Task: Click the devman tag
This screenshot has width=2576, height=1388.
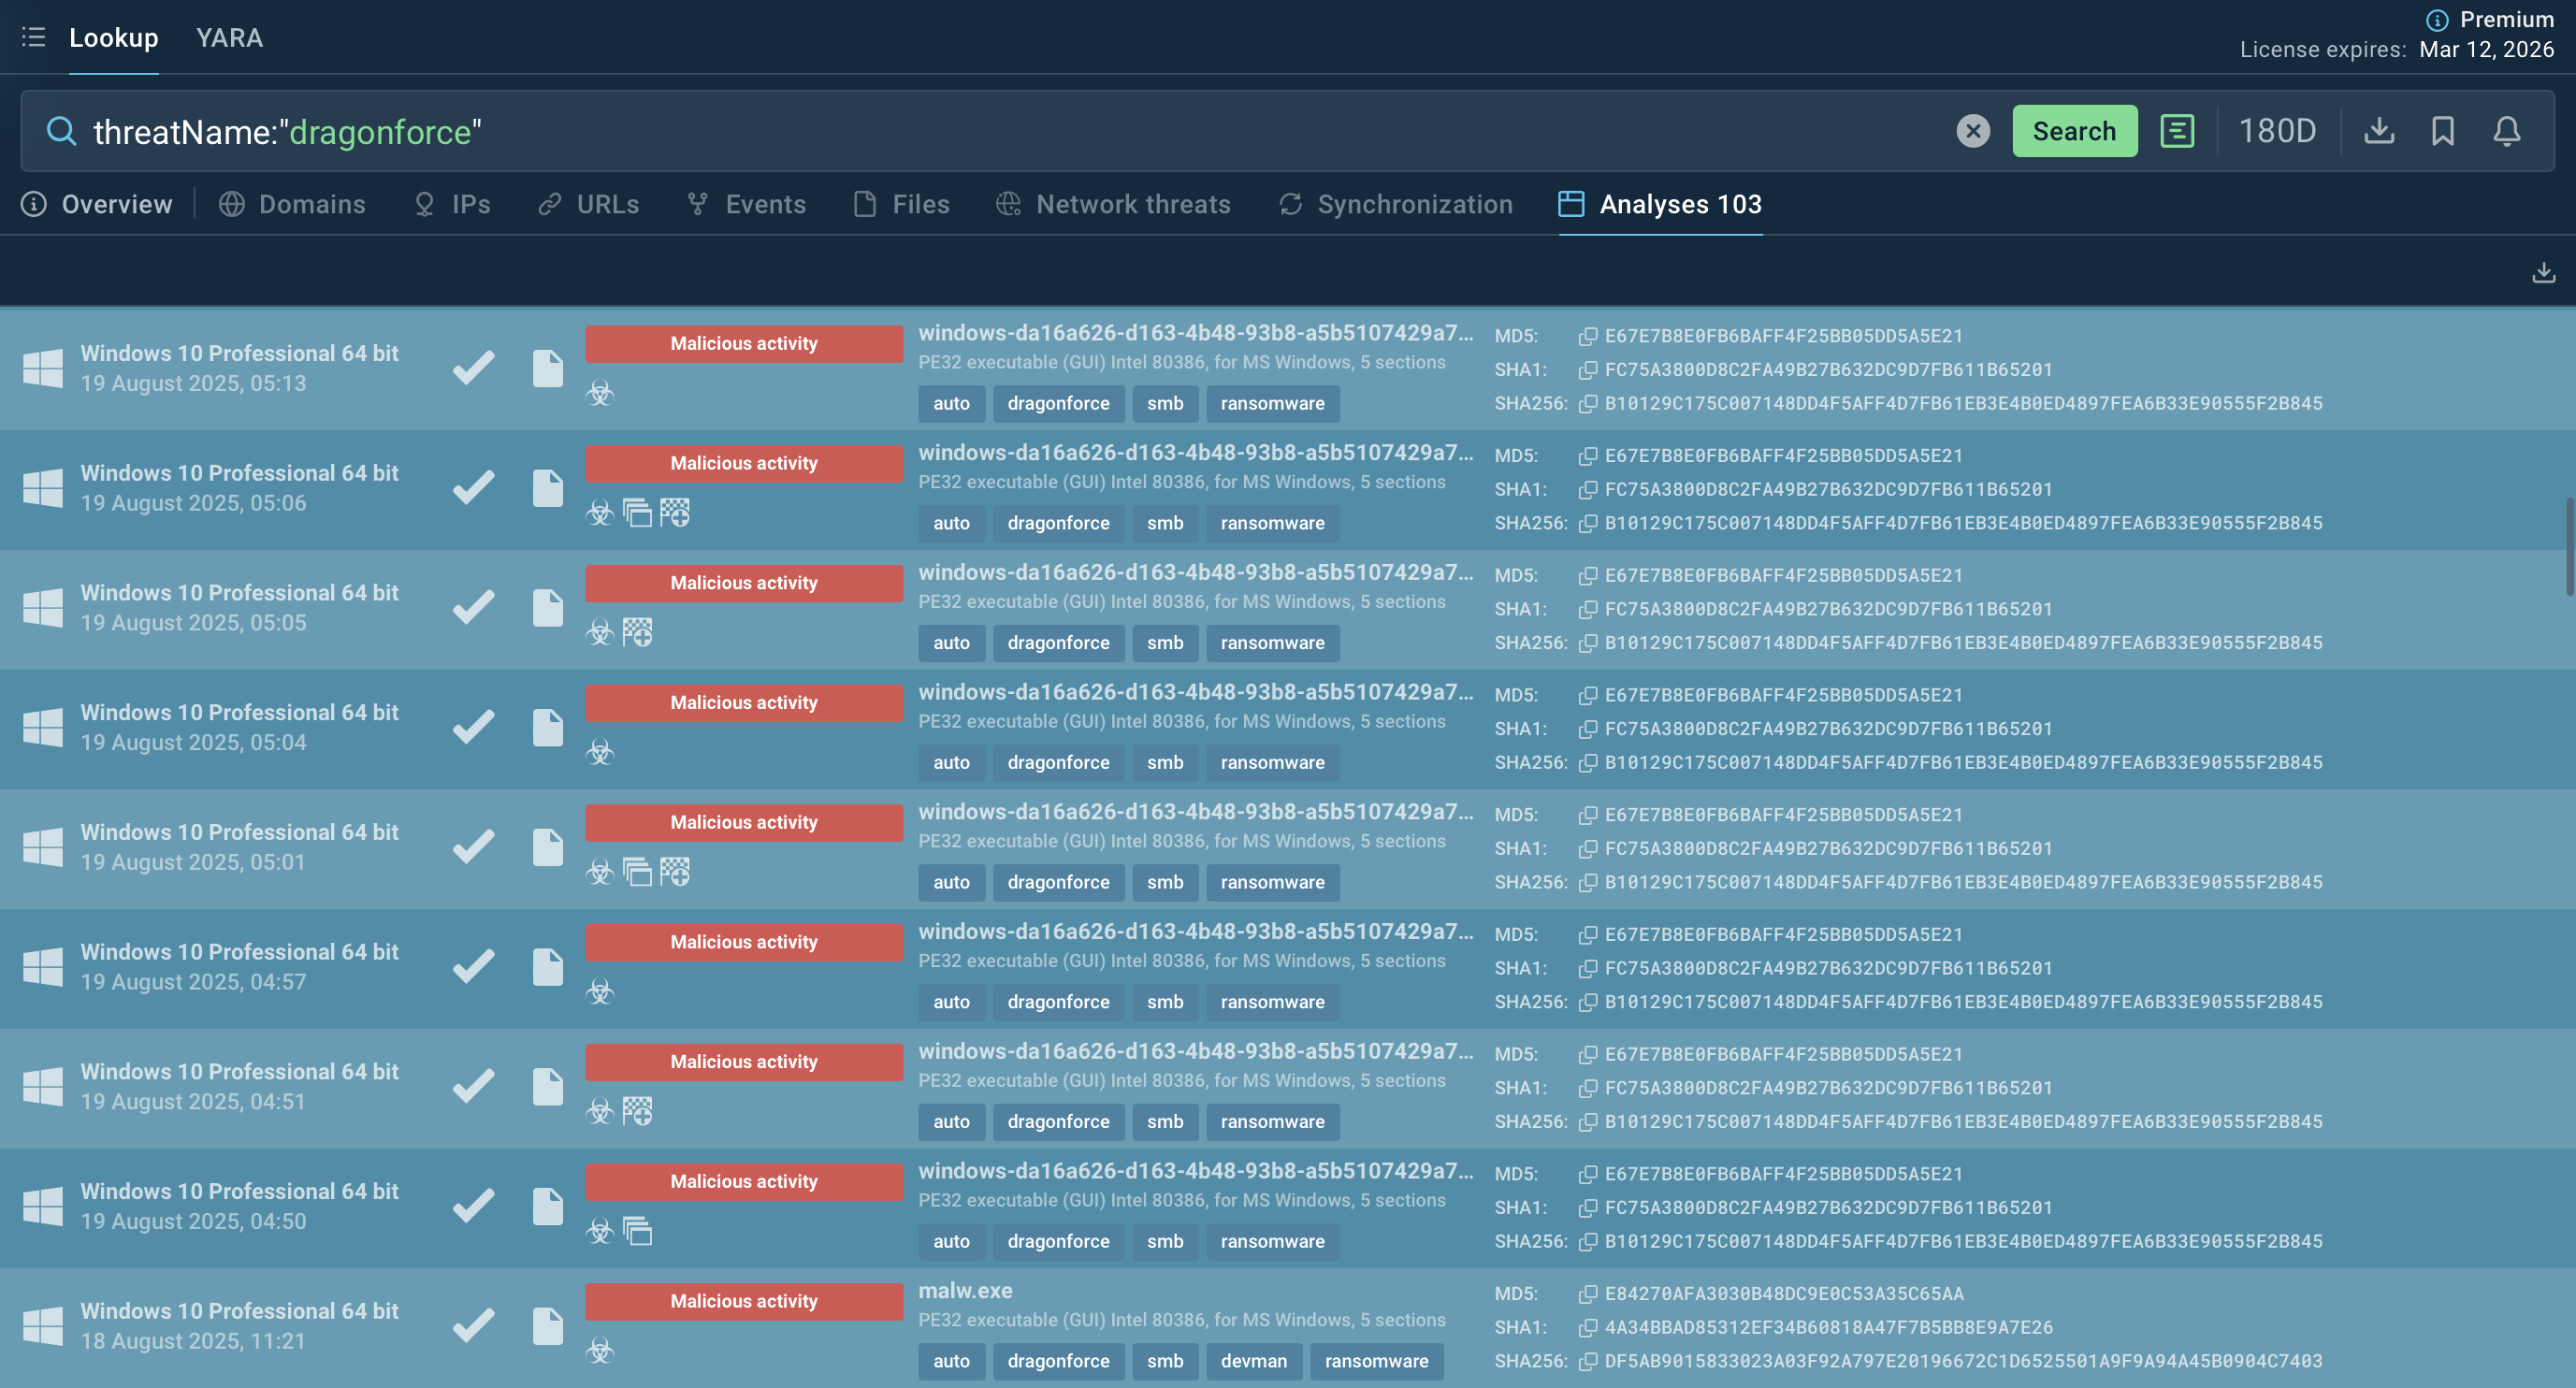Action: tap(1253, 1361)
